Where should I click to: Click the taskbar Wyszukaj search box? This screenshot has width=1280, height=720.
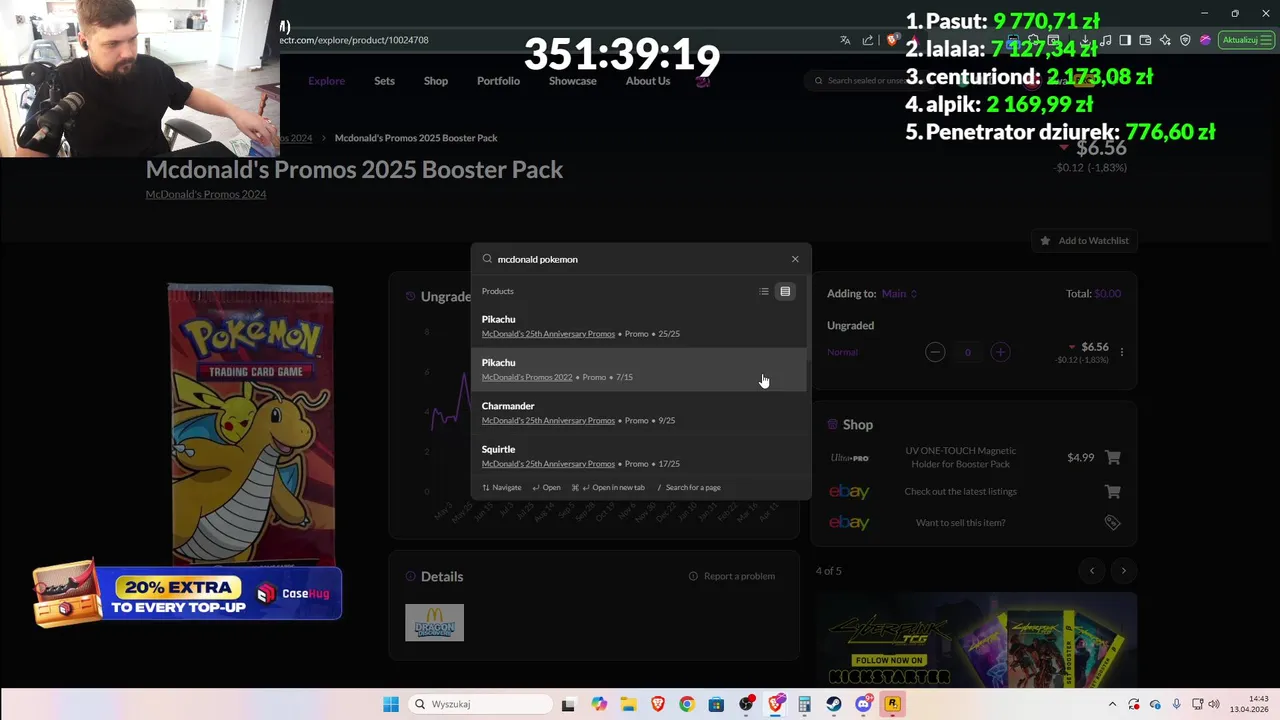(481, 704)
